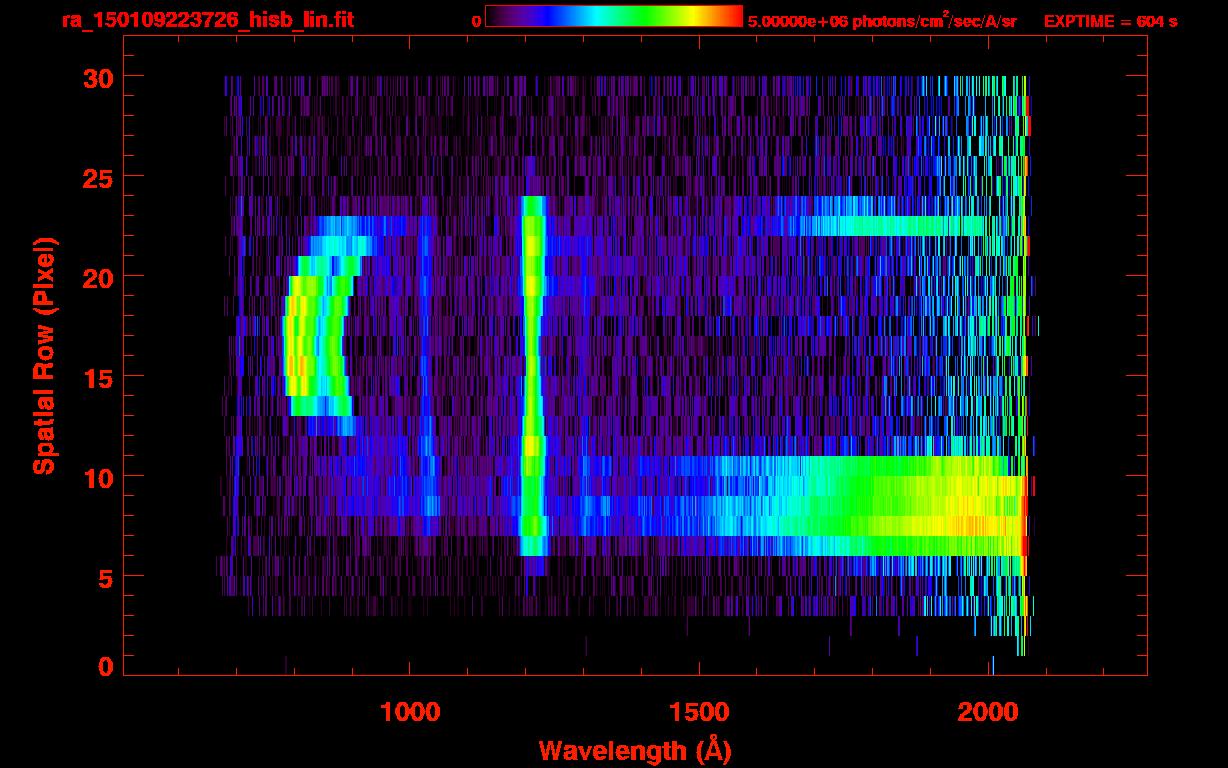The height and width of the screenshot is (768, 1228).
Task: Click the bright vertical emission line near 1216 Å
Action: (x=532, y=376)
